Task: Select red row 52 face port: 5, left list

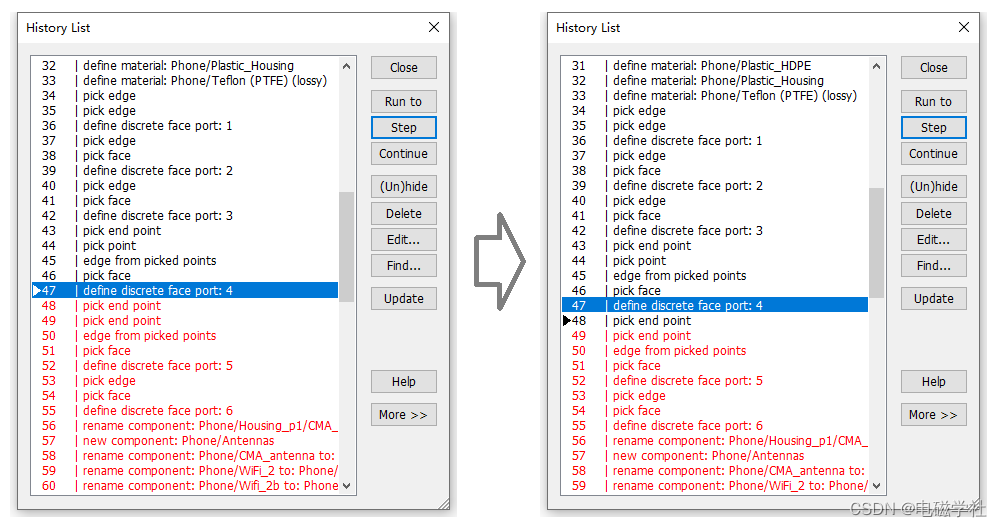Action: (x=185, y=366)
